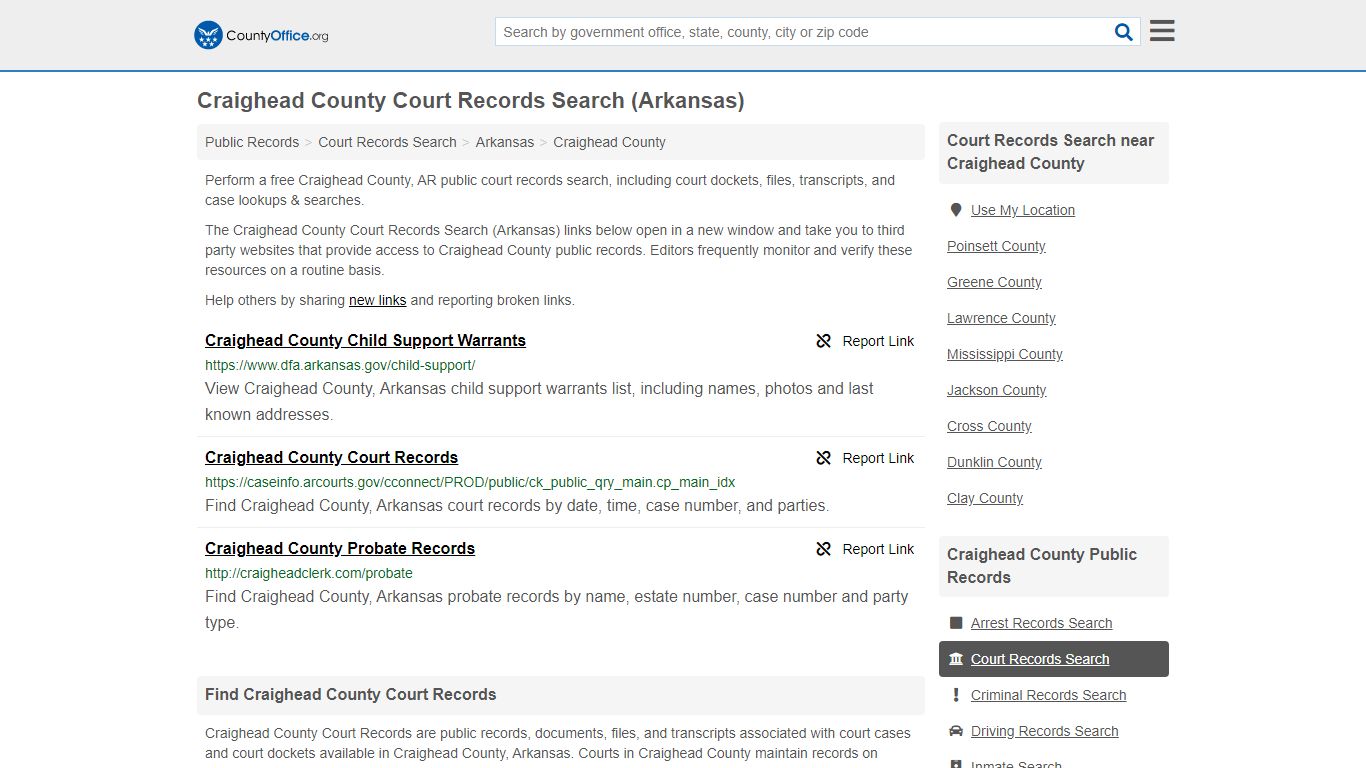1366x768 pixels.
Task: Open Driving Records Search
Action: click(1044, 731)
